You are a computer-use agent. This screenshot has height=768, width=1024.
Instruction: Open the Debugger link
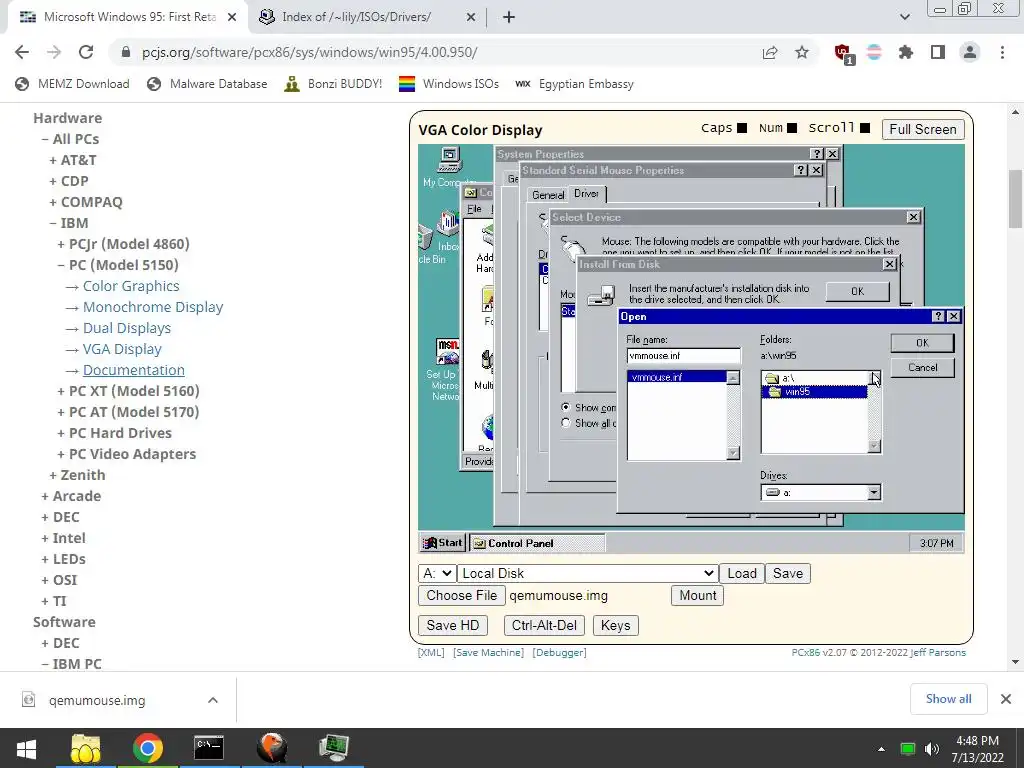(x=560, y=652)
